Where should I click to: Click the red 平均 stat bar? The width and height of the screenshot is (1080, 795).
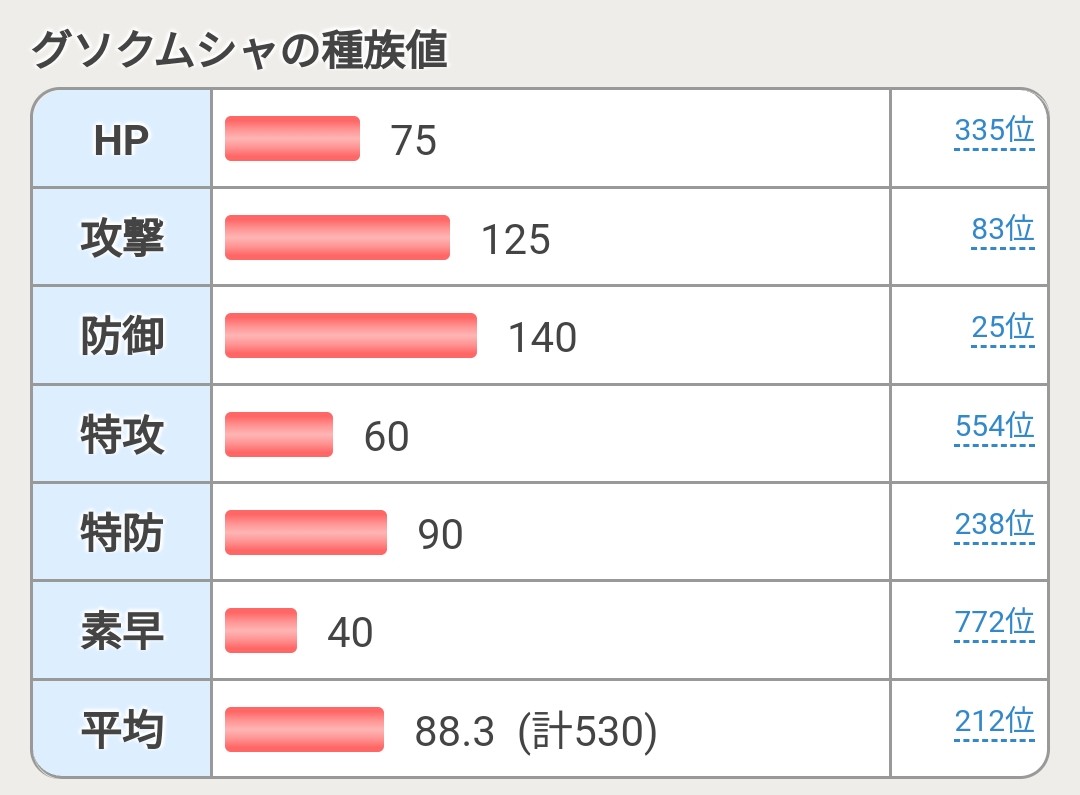click(x=305, y=729)
